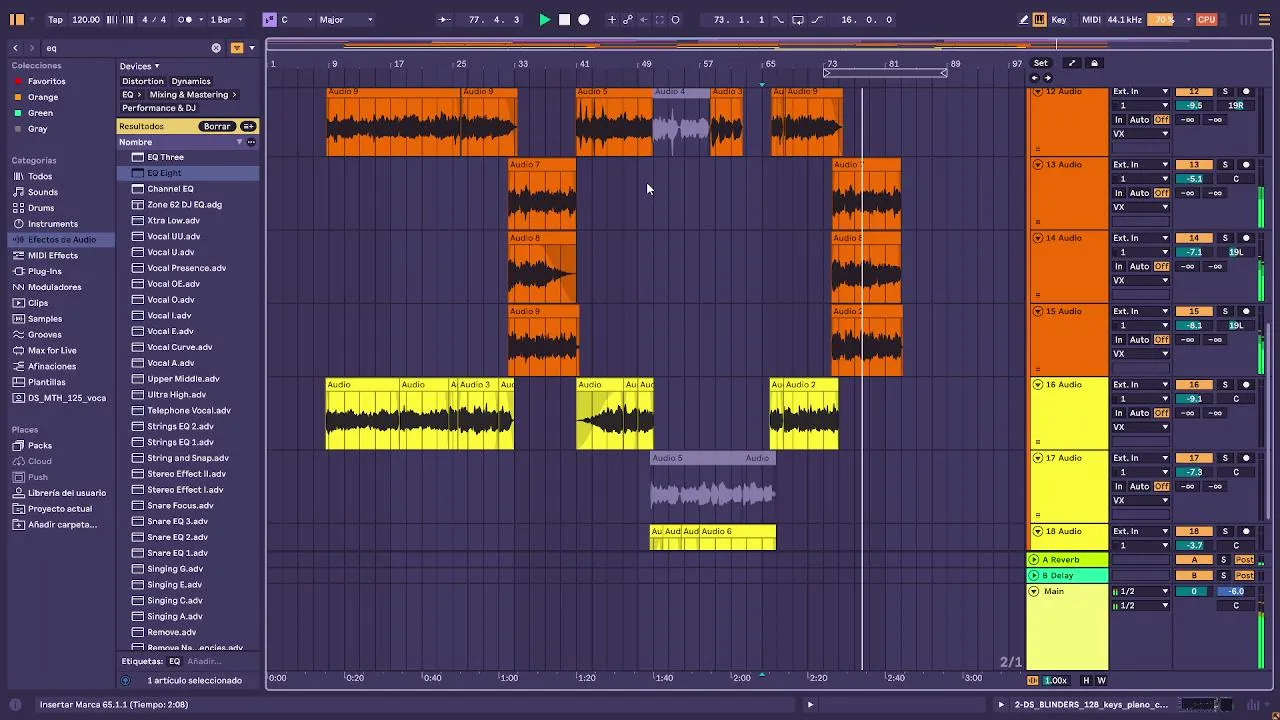The width and height of the screenshot is (1280, 720).
Task: Select the Orange collection
Action: (43, 97)
